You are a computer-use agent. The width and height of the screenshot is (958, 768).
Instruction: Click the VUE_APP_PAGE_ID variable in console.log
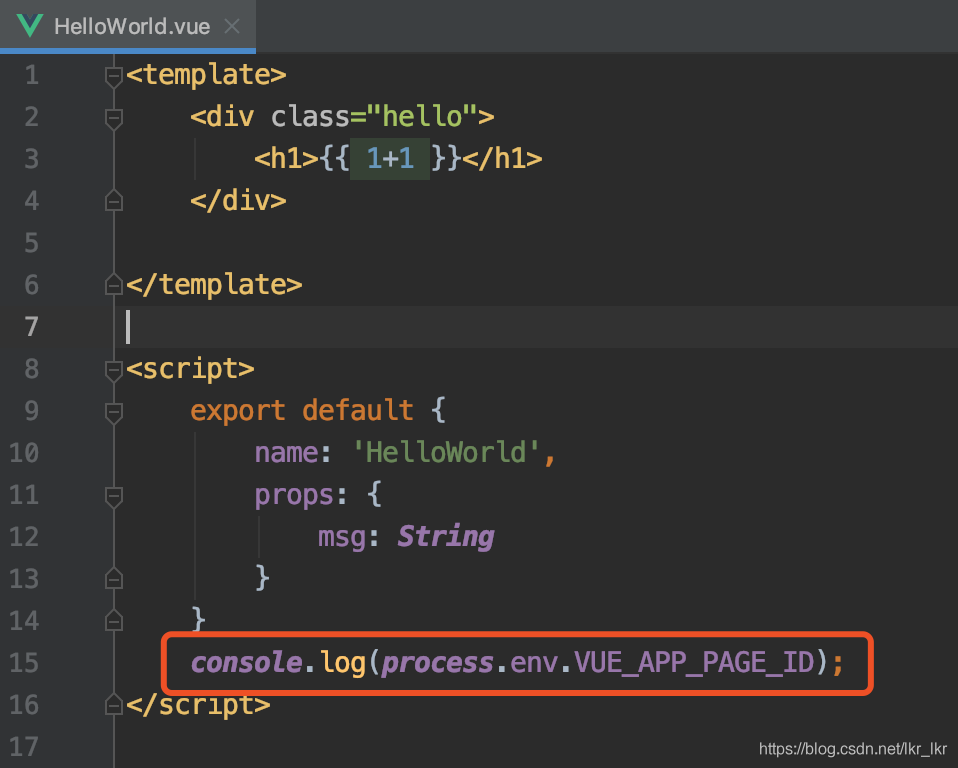[x=695, y=663]
